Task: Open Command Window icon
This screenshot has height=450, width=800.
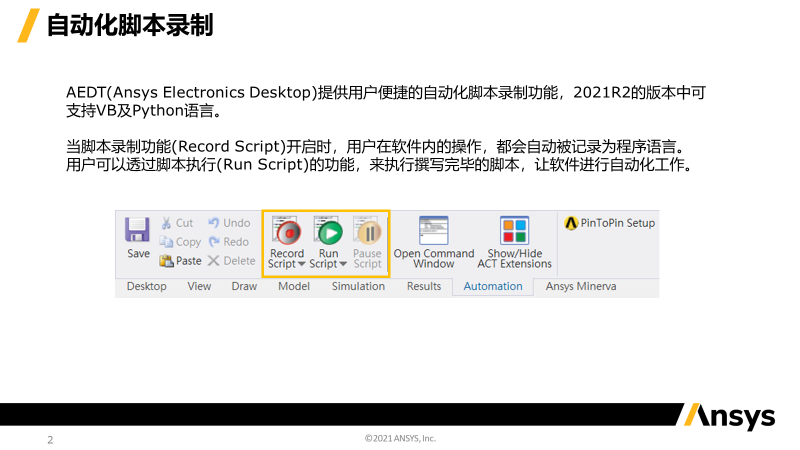Action: click(x=434, y=231)
